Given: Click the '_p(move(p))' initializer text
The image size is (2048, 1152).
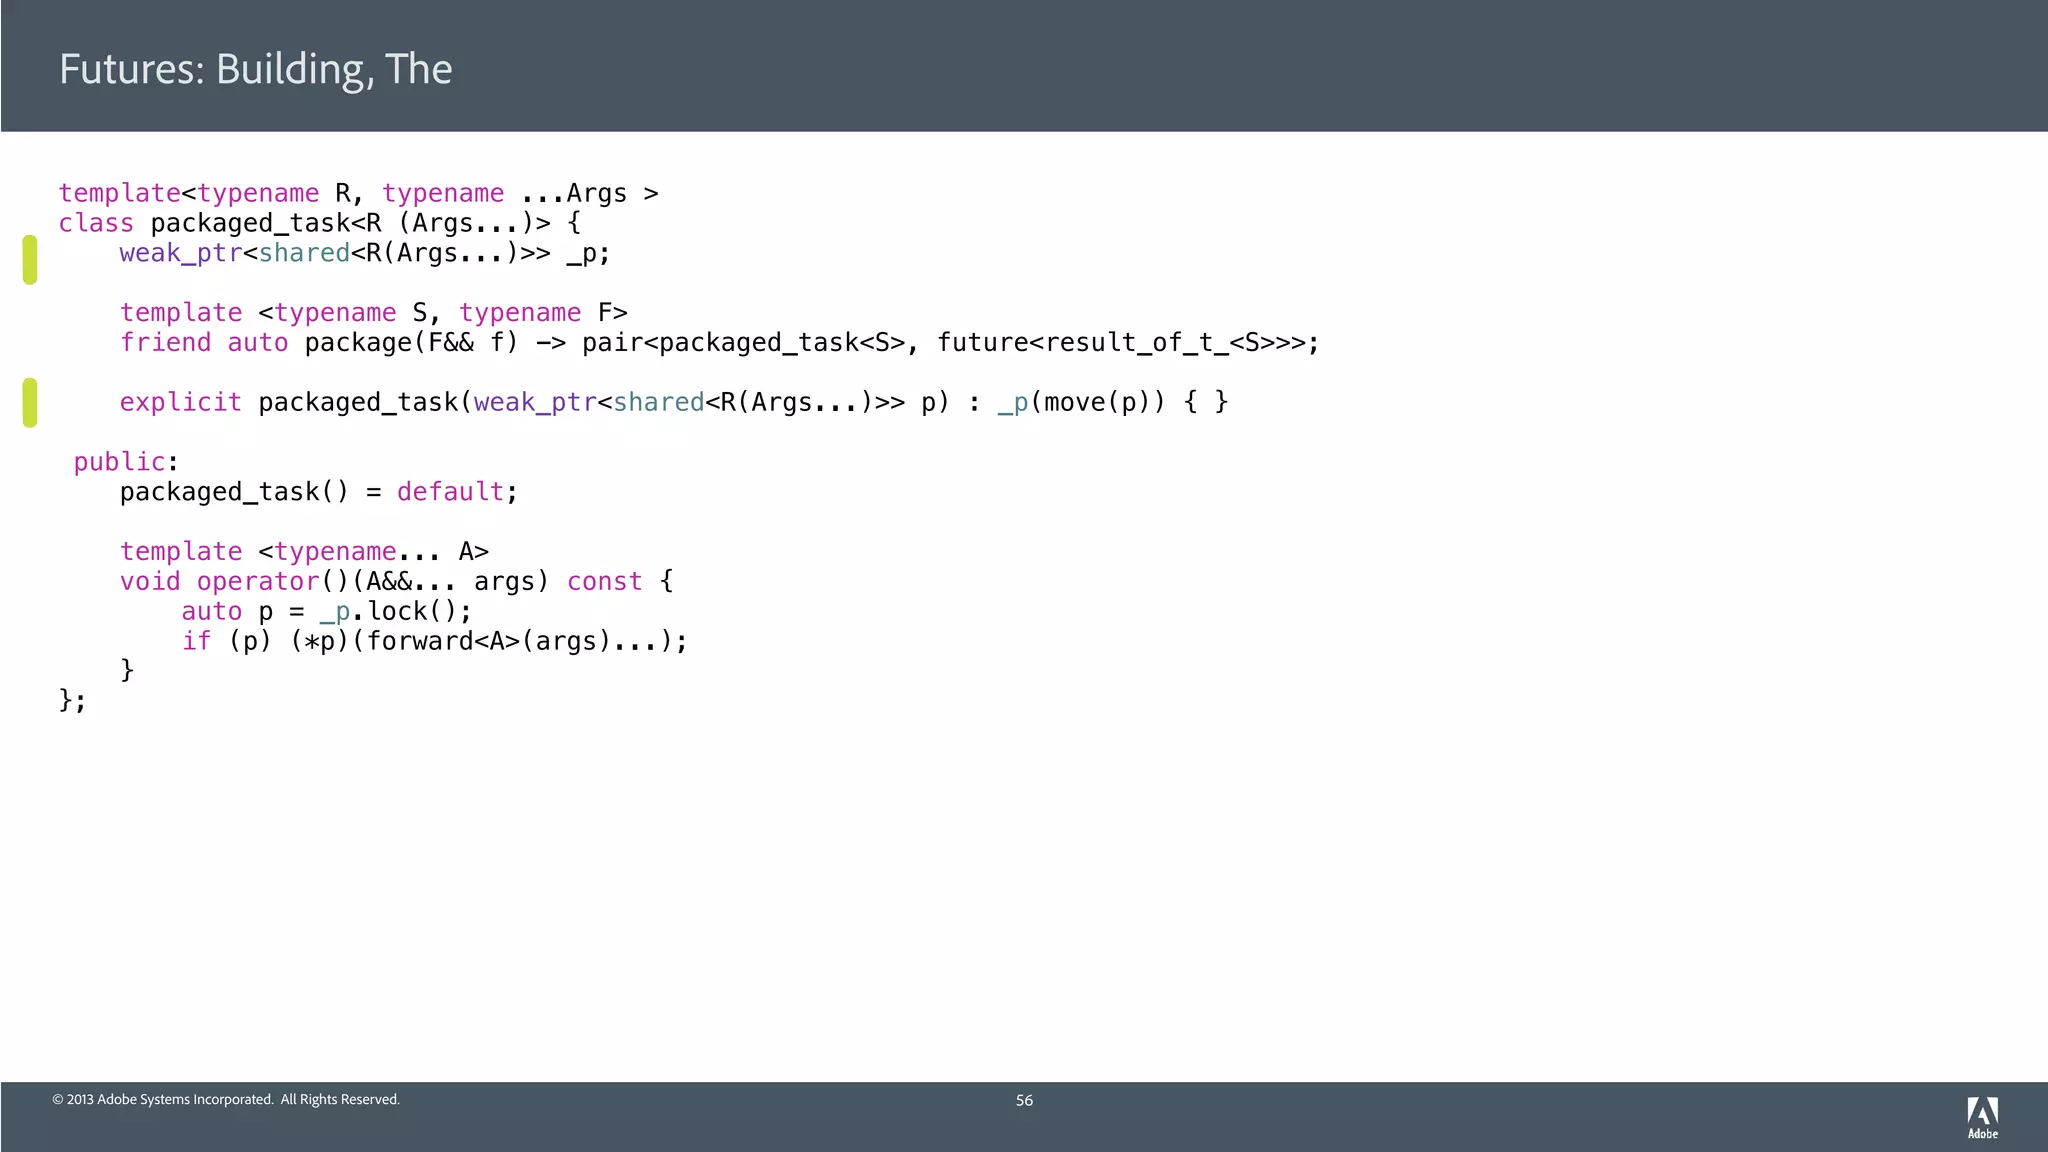Looking at the screenshot, I should 1080,402.
